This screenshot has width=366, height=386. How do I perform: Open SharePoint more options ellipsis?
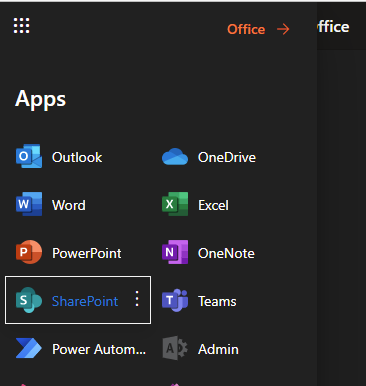tap(137, 299)
